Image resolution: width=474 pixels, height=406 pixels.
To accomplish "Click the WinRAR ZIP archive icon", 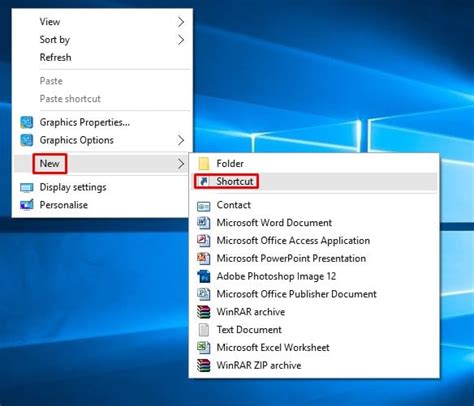I will (x=203, y=365).
